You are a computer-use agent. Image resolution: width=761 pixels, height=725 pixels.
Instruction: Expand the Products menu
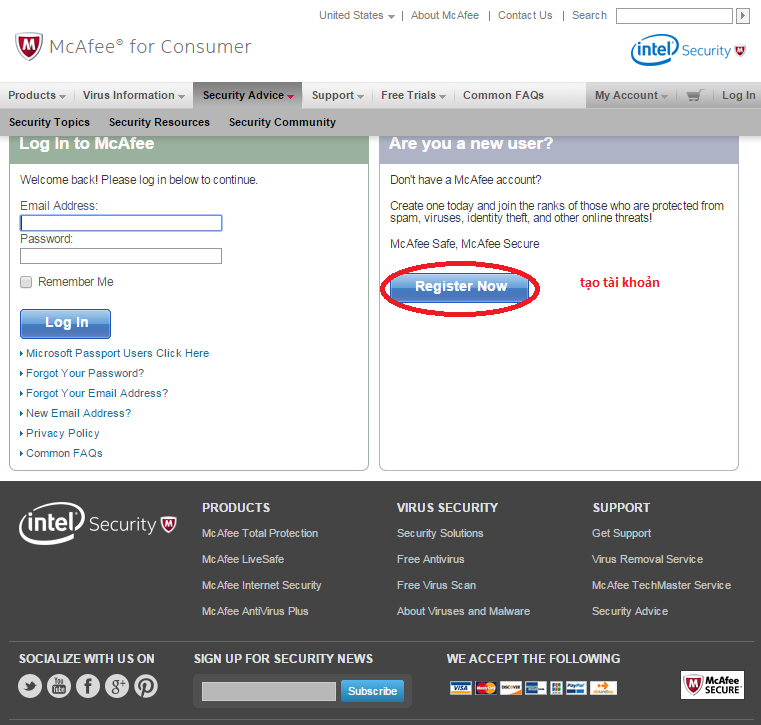coord(37,95)
